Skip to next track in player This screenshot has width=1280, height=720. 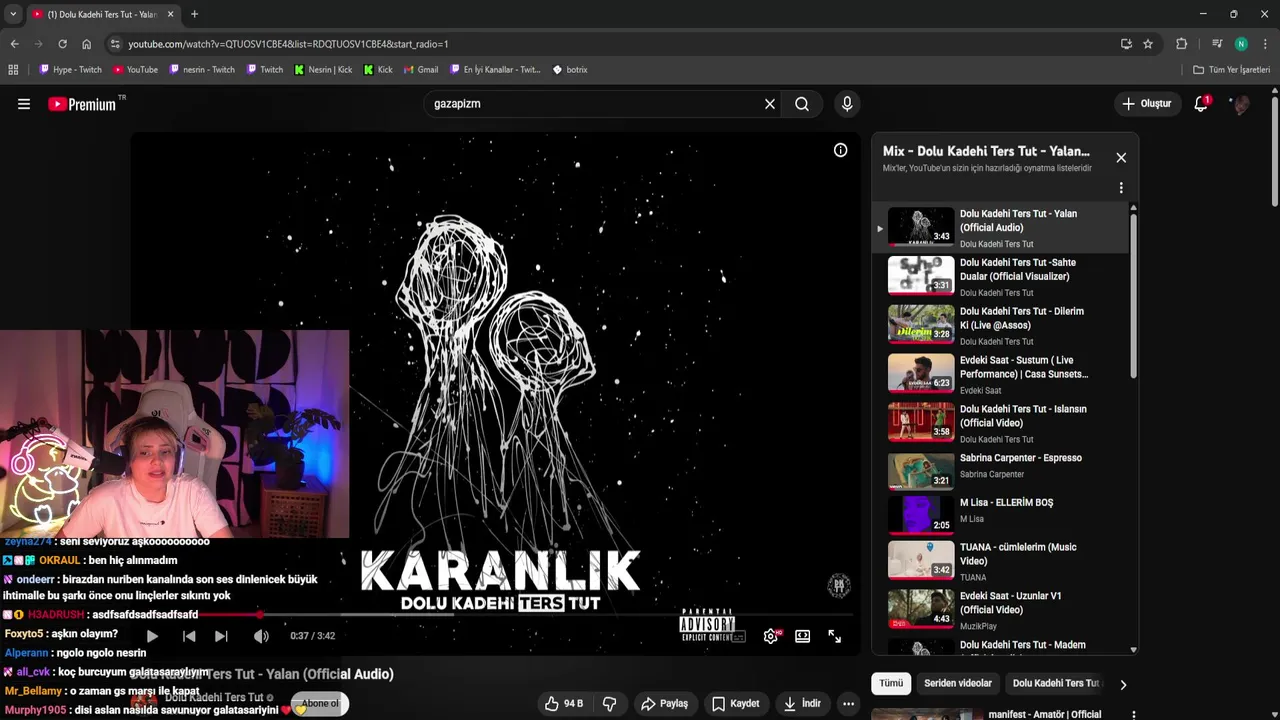(x=221, y=636)
